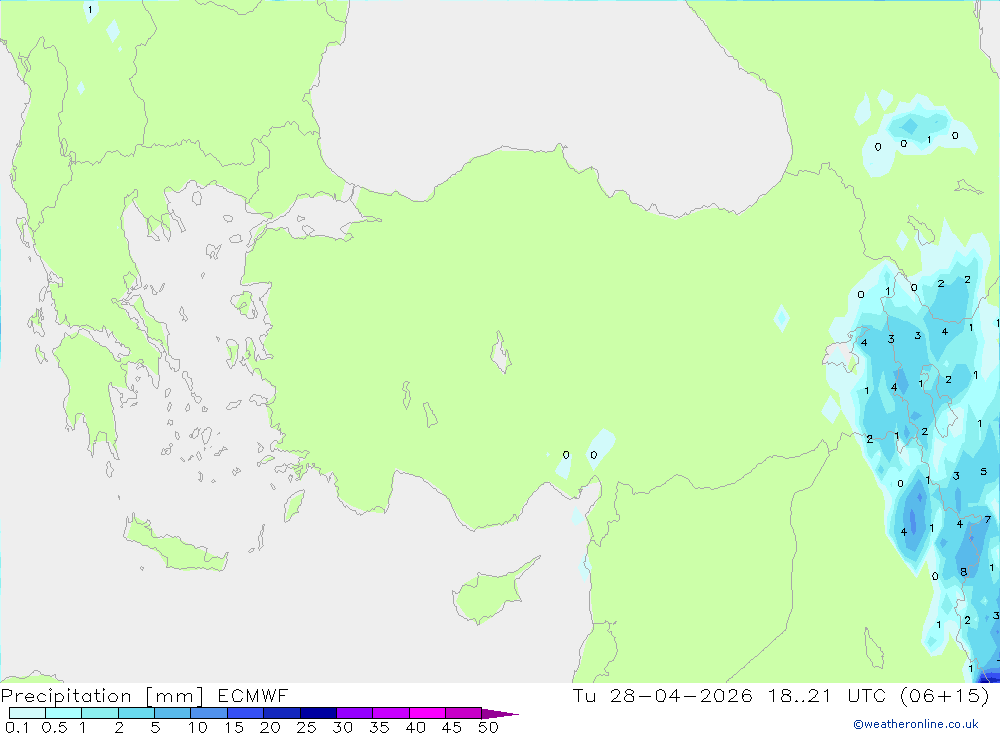
Task: Pick the 5–10 mm legend color swatch
Action: [x=173, y=713]
